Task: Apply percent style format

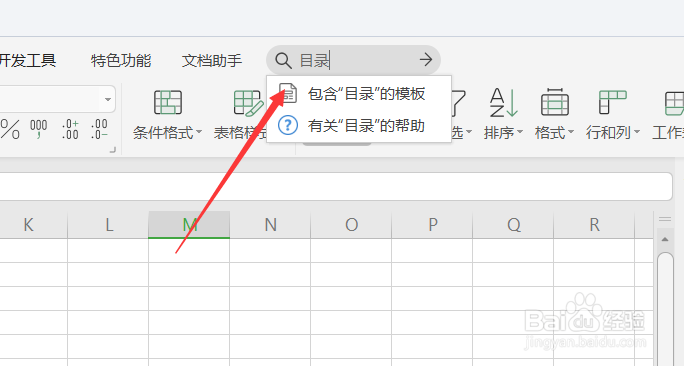Action: click(x=10, y=130)
